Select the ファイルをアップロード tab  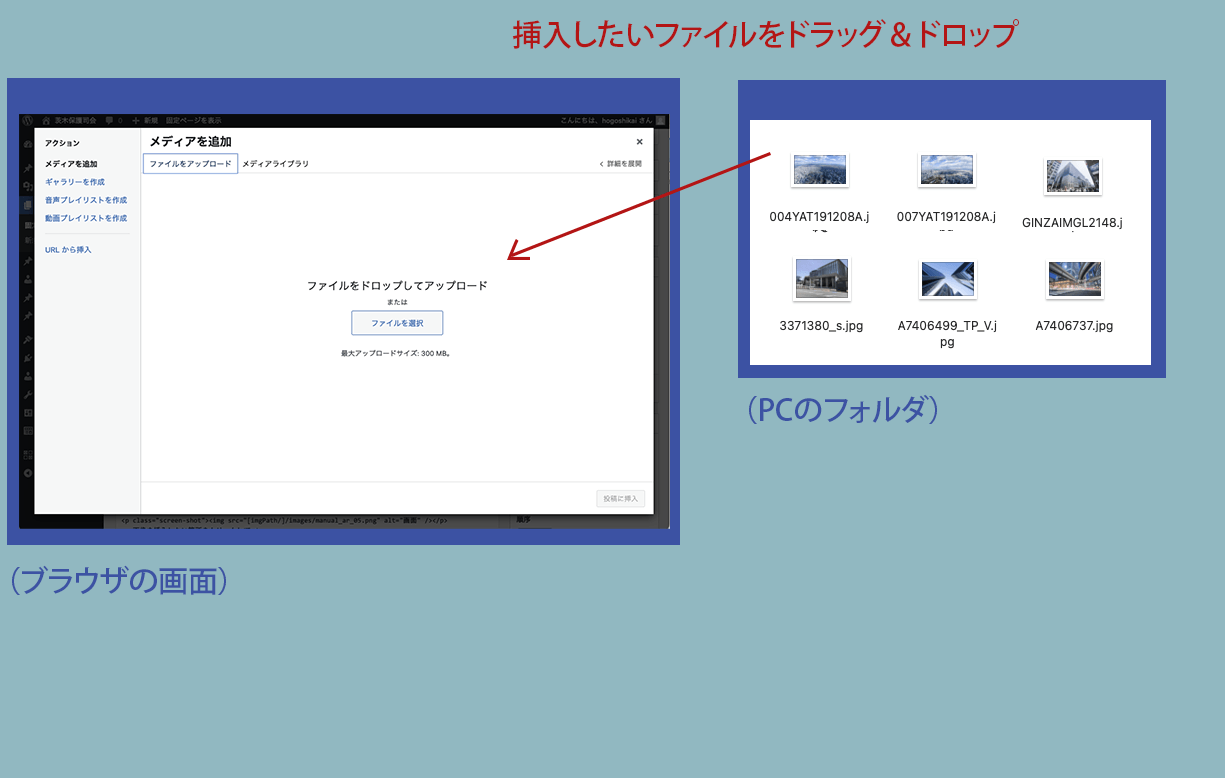click(190, 163)
